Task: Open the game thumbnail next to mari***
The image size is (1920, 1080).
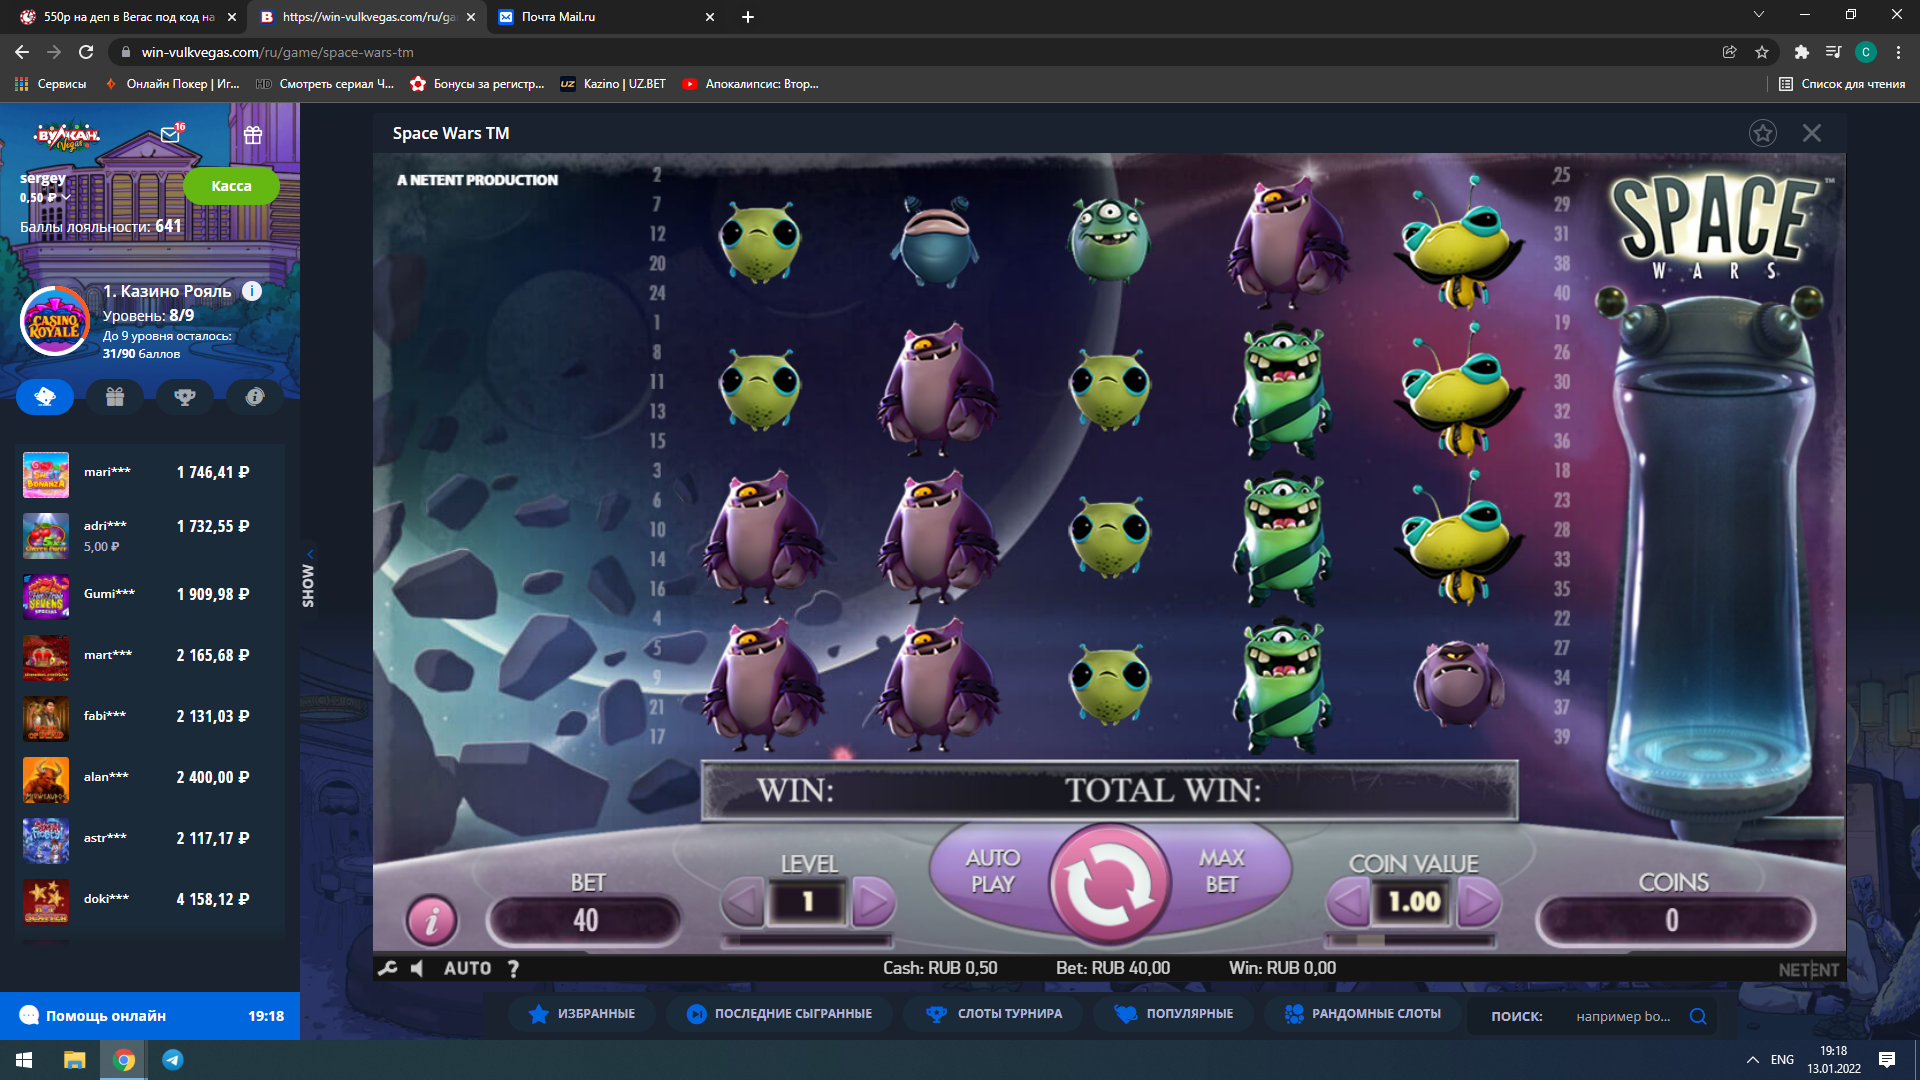Action: click(46, 475)
